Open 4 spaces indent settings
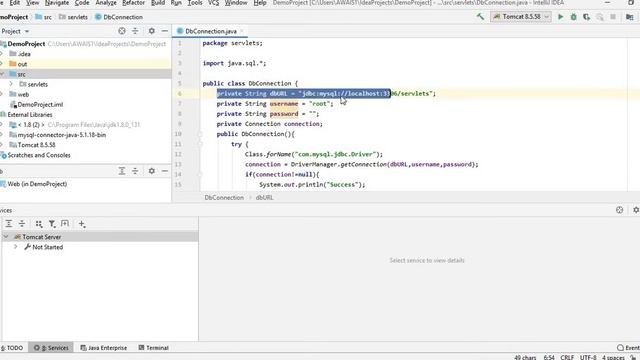This screenshot has height=360, width=640. pyautogui.click(x=613, y=357)
